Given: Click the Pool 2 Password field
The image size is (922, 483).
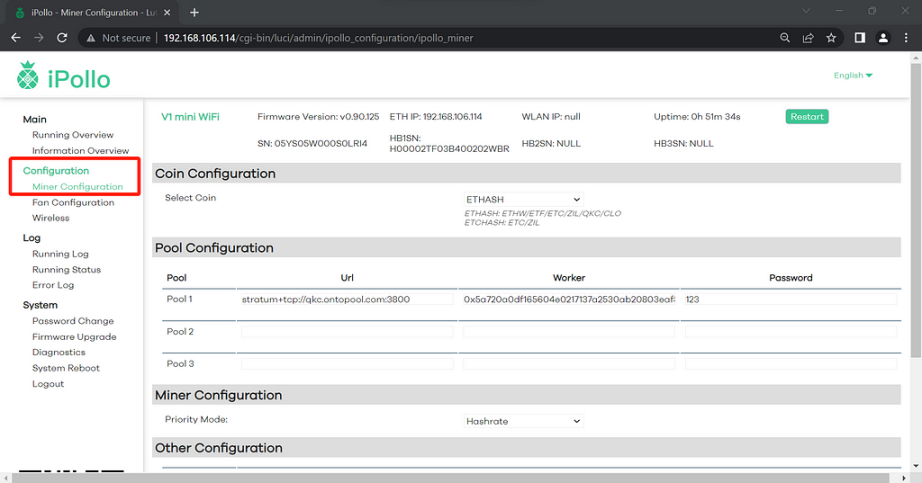Looking at the screenshot, I should coord(790,332).
